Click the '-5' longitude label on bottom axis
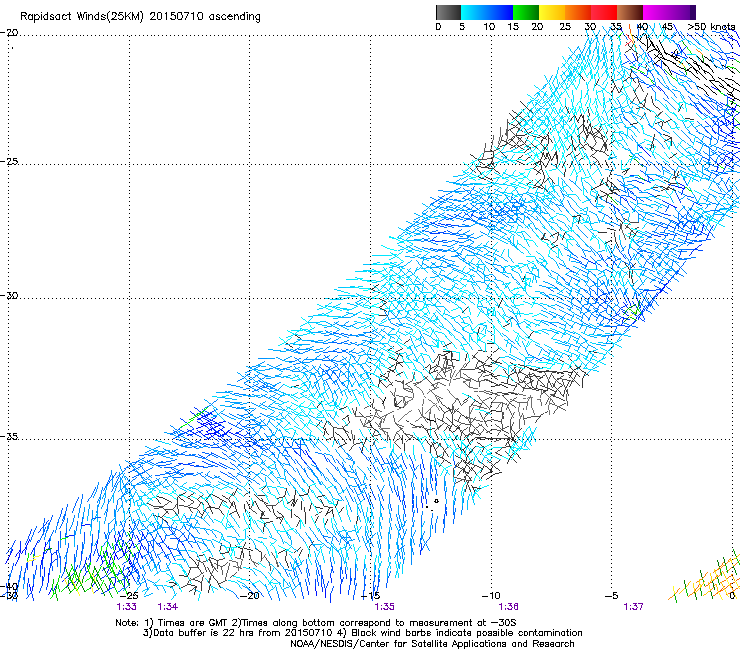 pyautogui.click(x=612, y=596)
